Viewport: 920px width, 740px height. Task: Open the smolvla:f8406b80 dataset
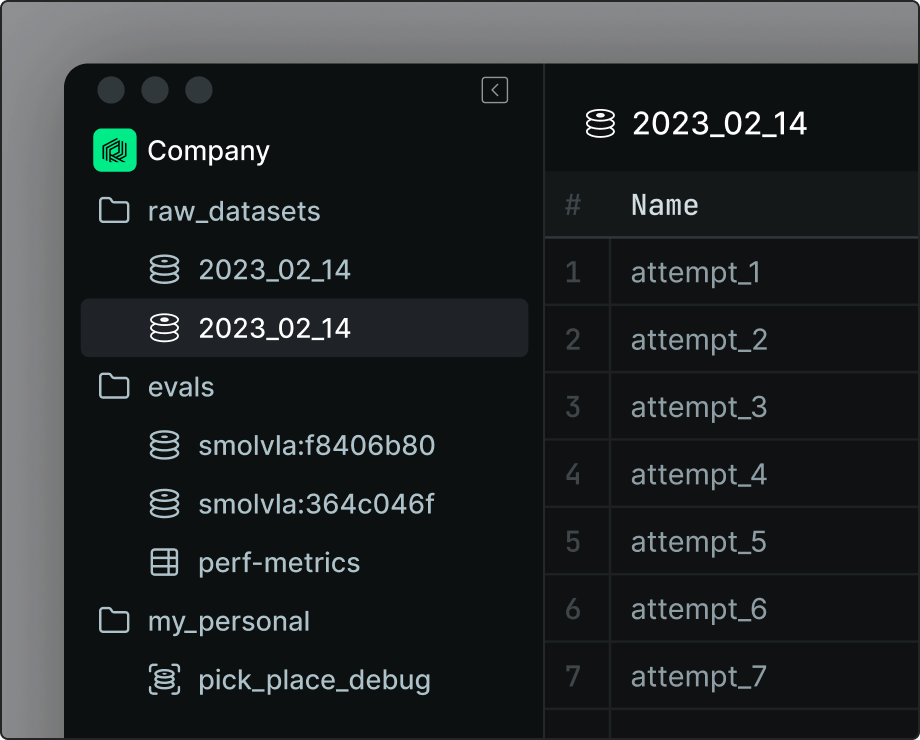point(318,446)
